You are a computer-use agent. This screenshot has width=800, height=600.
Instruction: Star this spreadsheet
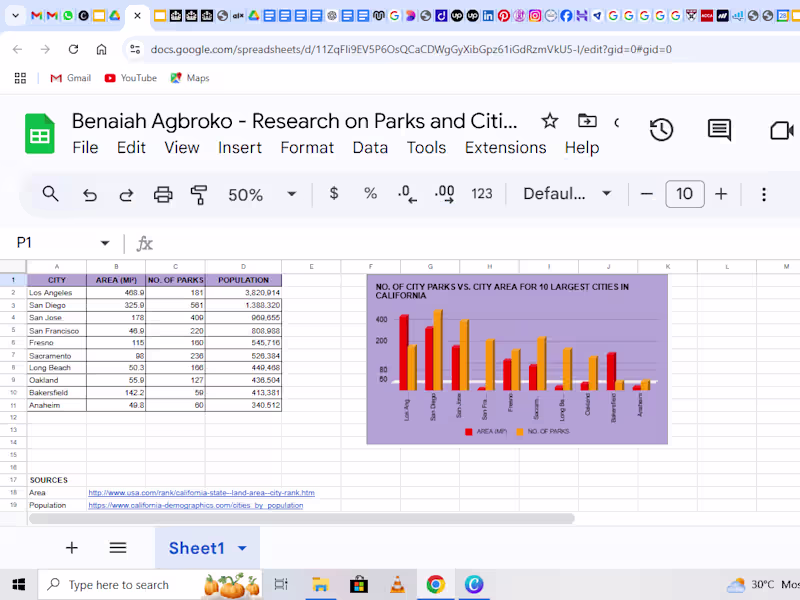point(549,121)
